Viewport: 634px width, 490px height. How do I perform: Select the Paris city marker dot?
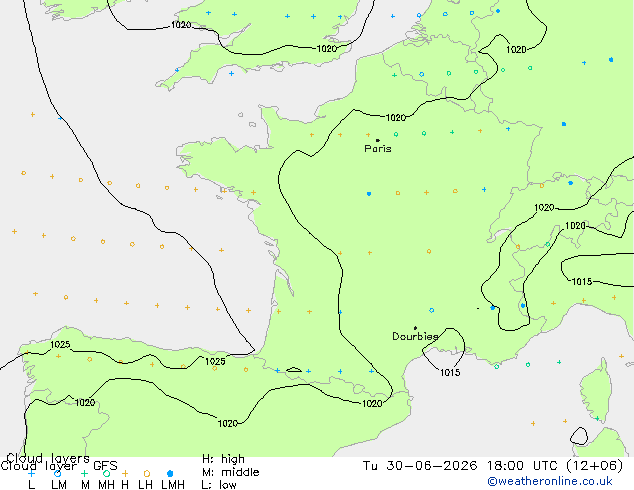click(378, 140)
